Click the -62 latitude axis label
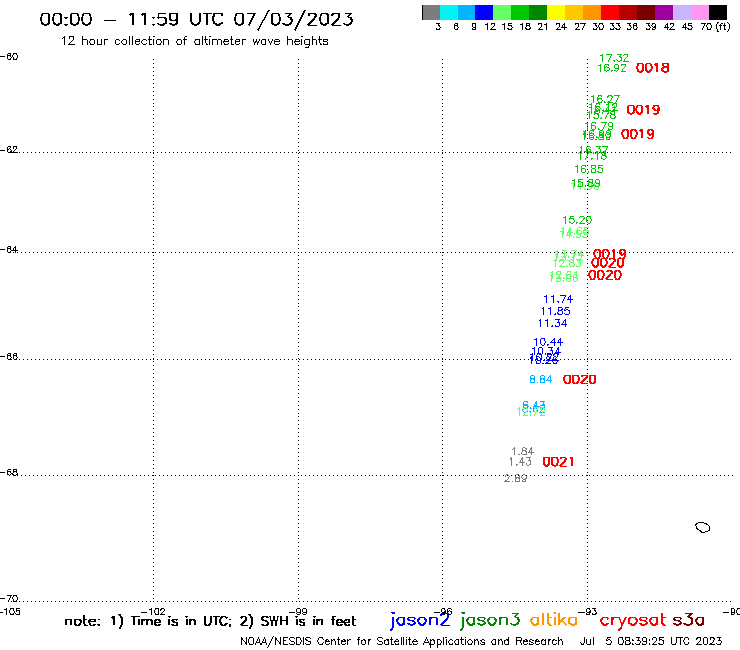Screen dimensions: 740x650 (9, 150)
